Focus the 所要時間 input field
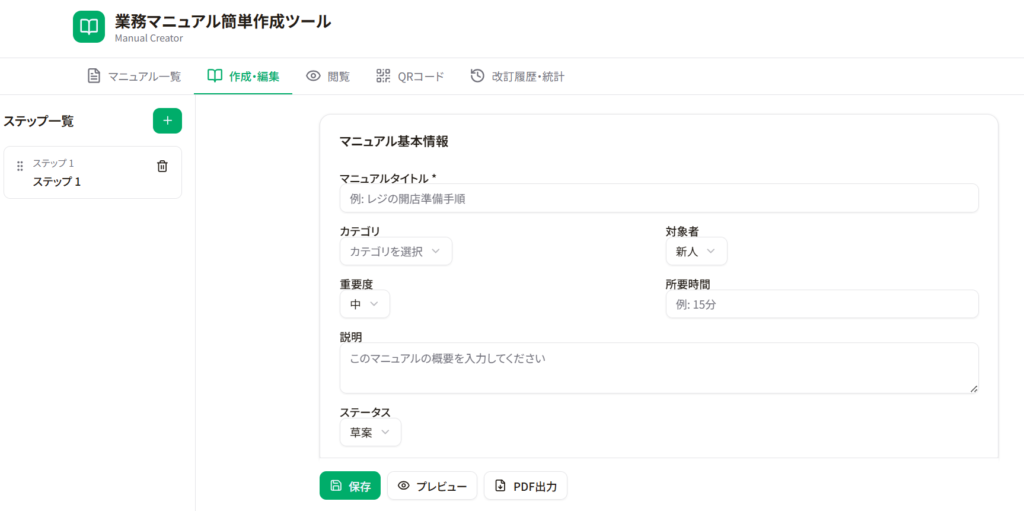This screenshot has height=511, width=1024. click(x=821, y=304)
